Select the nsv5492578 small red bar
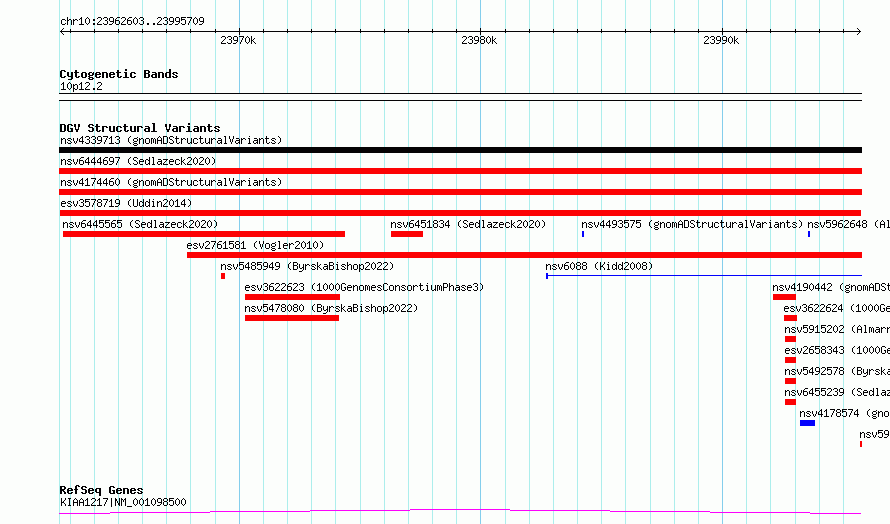This screenshot has height=524, width=890. click(x=791, y=381)
